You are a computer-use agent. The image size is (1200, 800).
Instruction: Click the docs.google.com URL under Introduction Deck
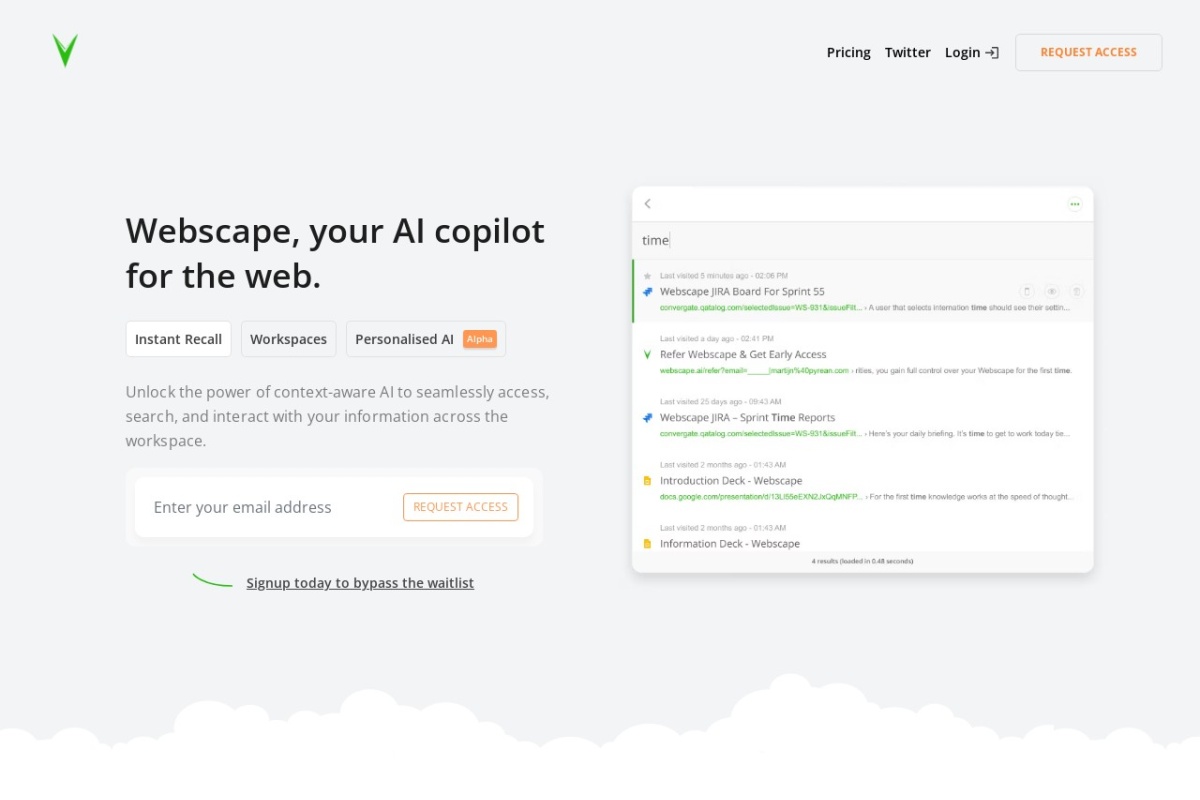(760, 497)
